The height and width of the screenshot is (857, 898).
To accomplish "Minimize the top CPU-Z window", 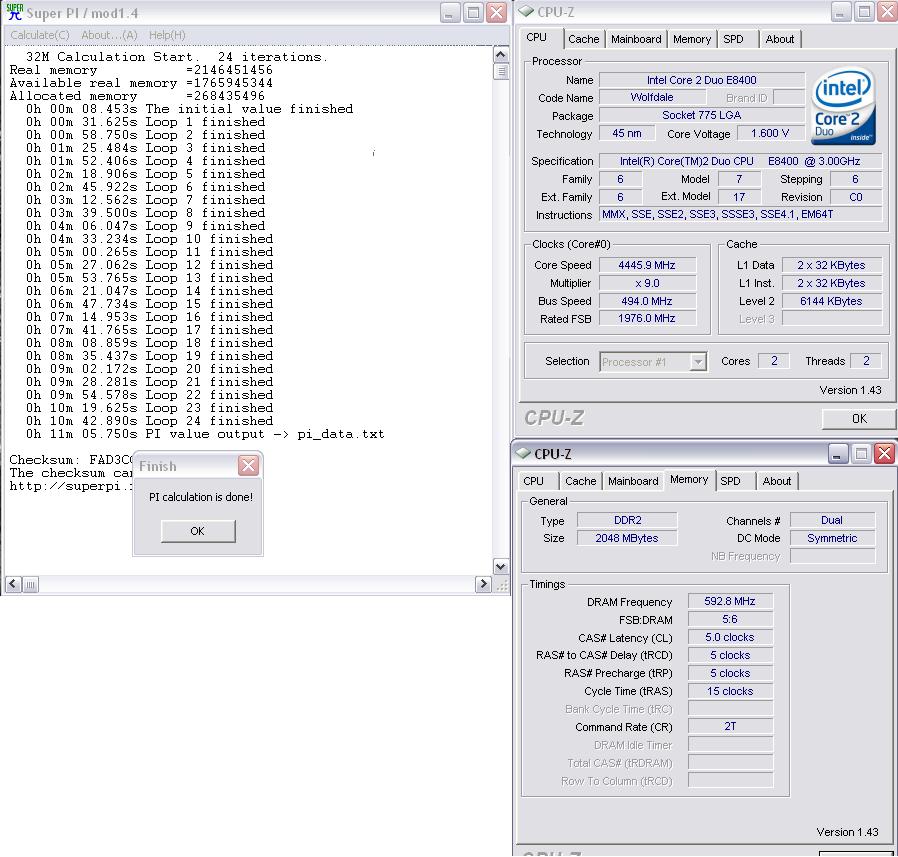I will point(840,12).
